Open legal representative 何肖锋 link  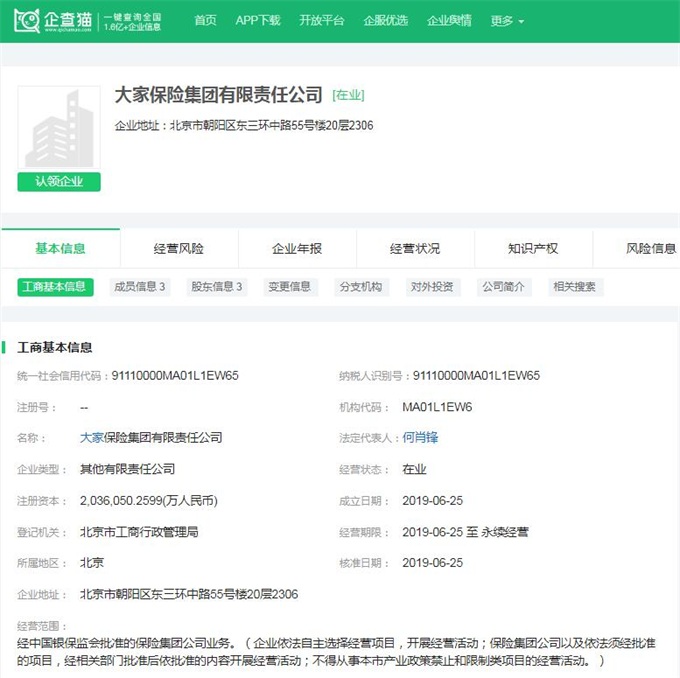(x=420, y=438)
